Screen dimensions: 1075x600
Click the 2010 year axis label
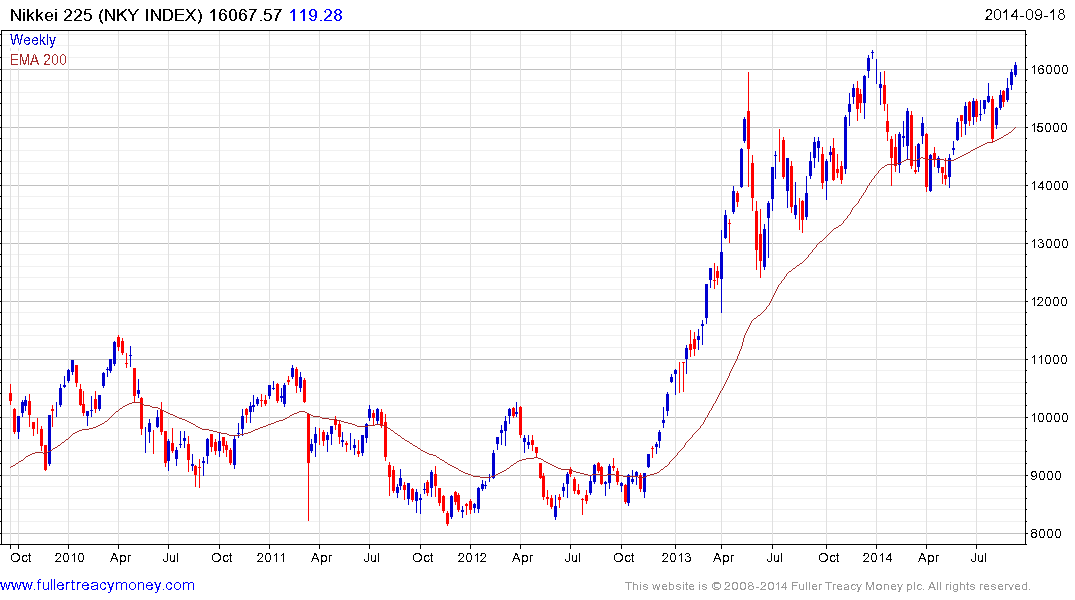(x=69, y=557)
